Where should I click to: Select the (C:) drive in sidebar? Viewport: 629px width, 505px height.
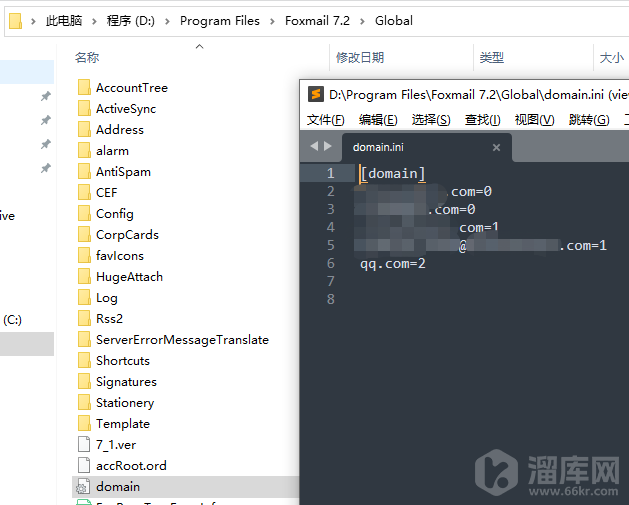(12, 320)
